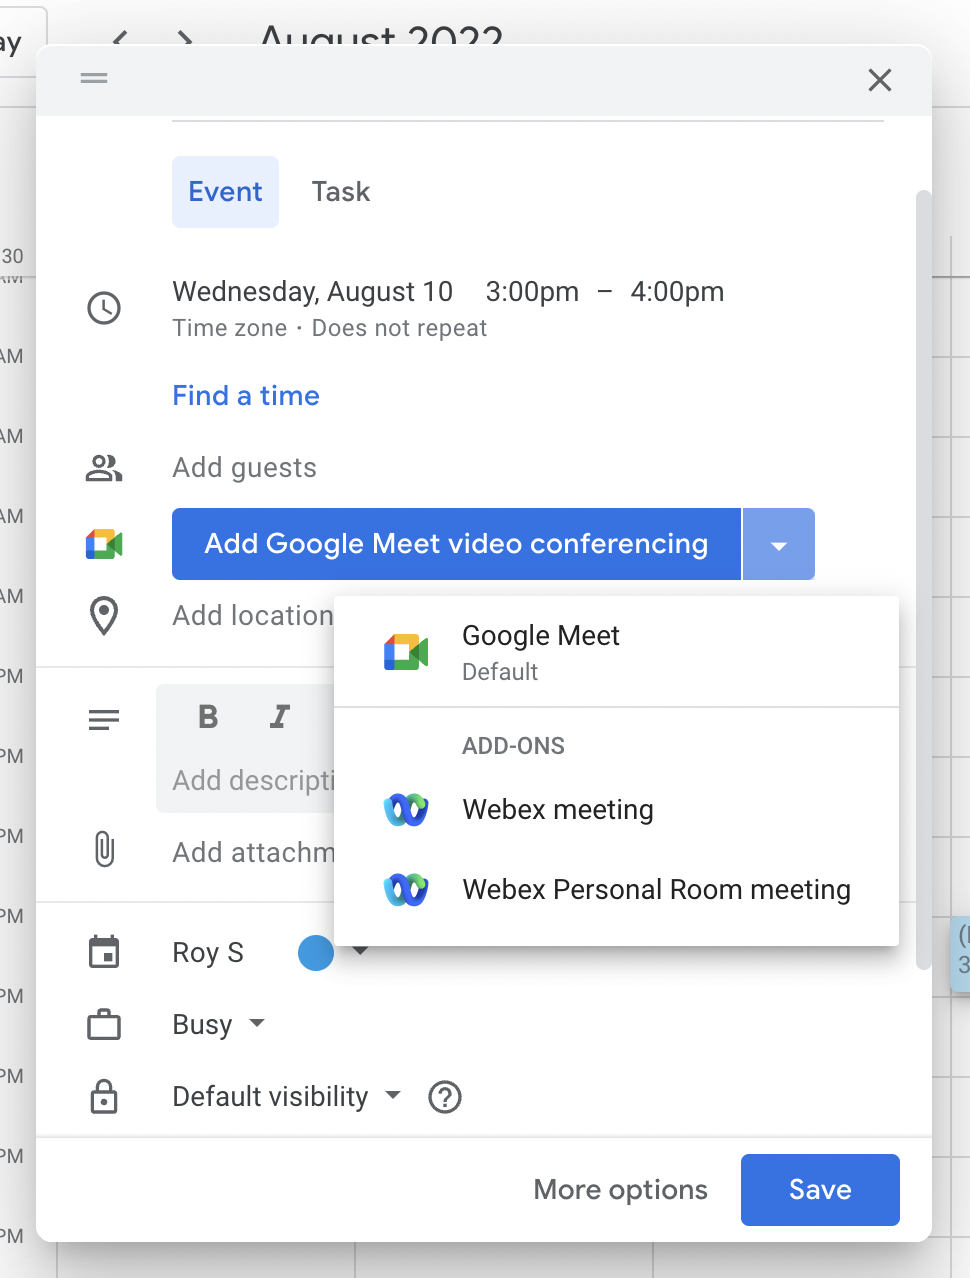
Task: Choose Webex meeting add-on
Action: click(x=616, y=810)
